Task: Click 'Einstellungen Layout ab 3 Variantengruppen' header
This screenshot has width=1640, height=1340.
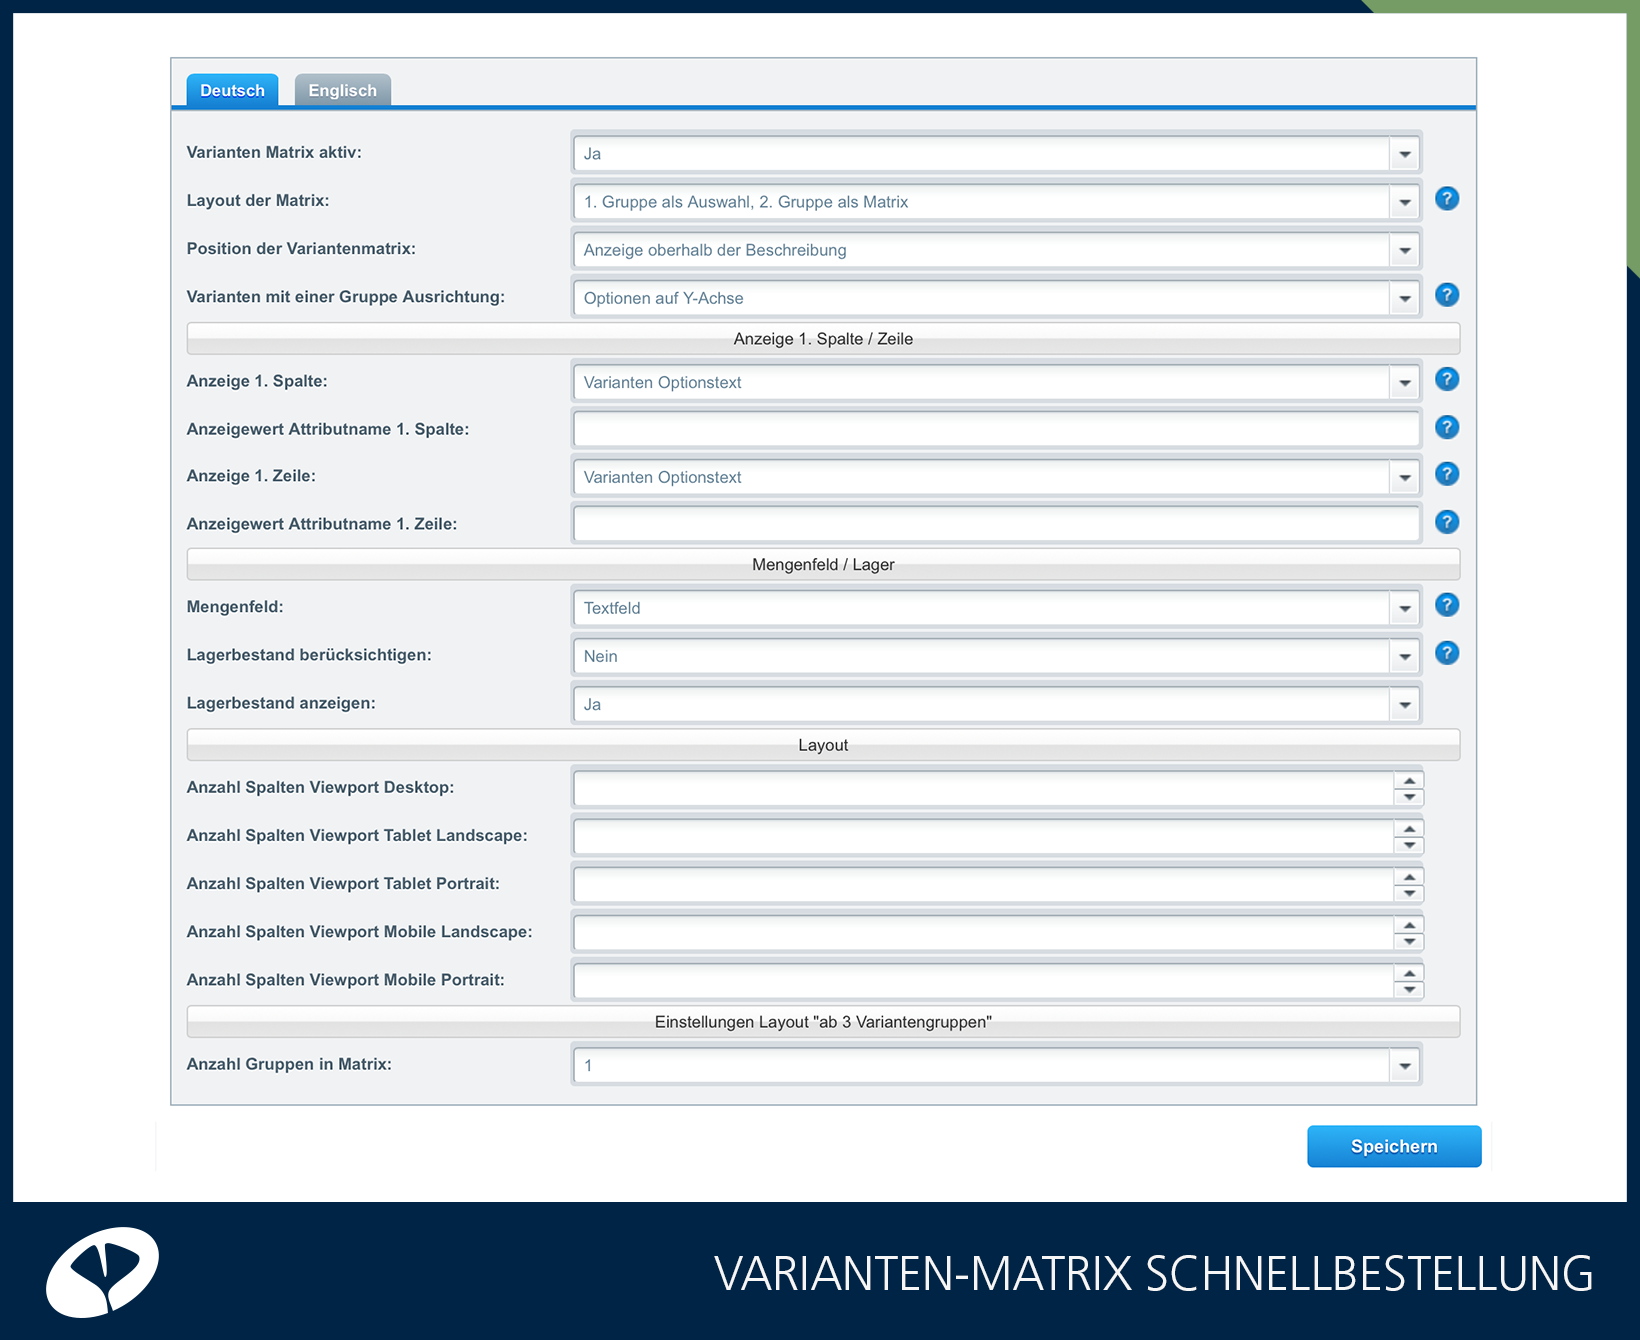Action: [823, 1022]
